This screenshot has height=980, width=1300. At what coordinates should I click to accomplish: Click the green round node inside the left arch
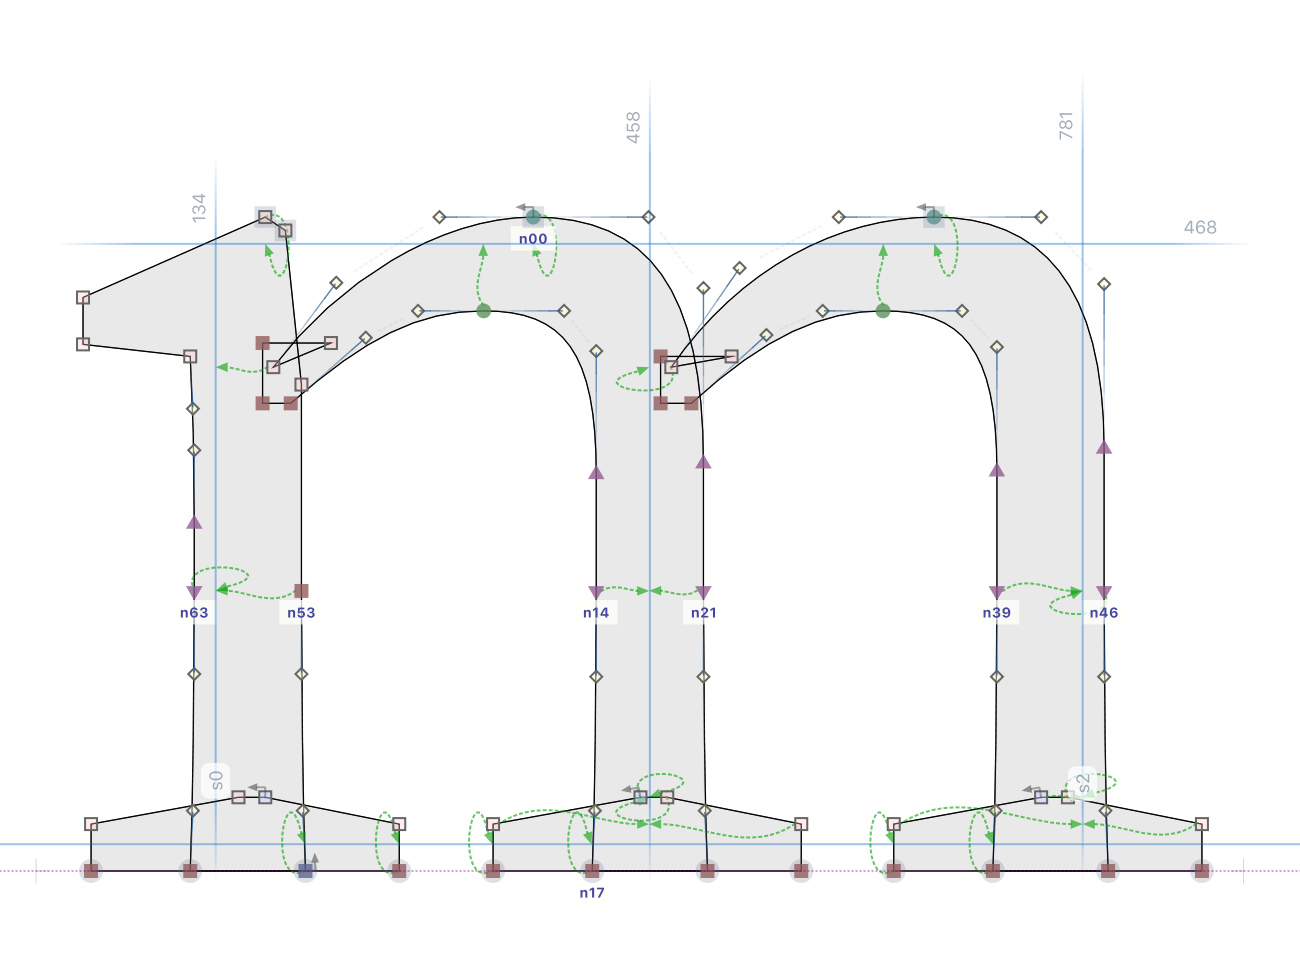pos(483,311)
